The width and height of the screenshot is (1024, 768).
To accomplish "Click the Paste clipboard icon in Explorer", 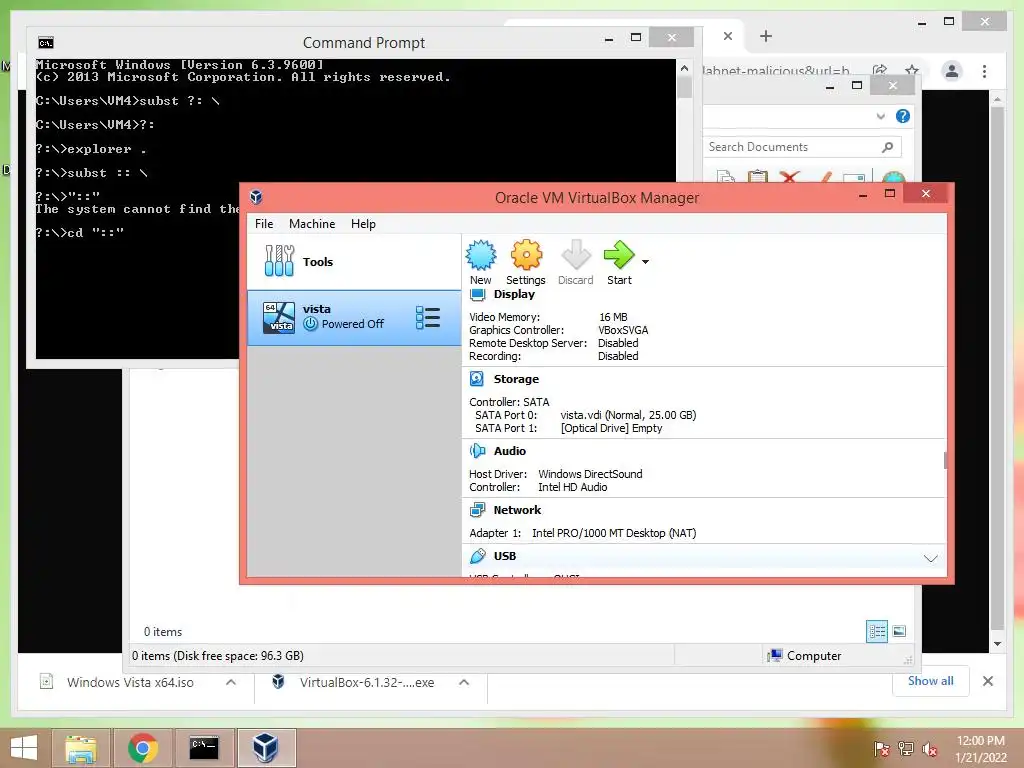I will pos(758,176).
